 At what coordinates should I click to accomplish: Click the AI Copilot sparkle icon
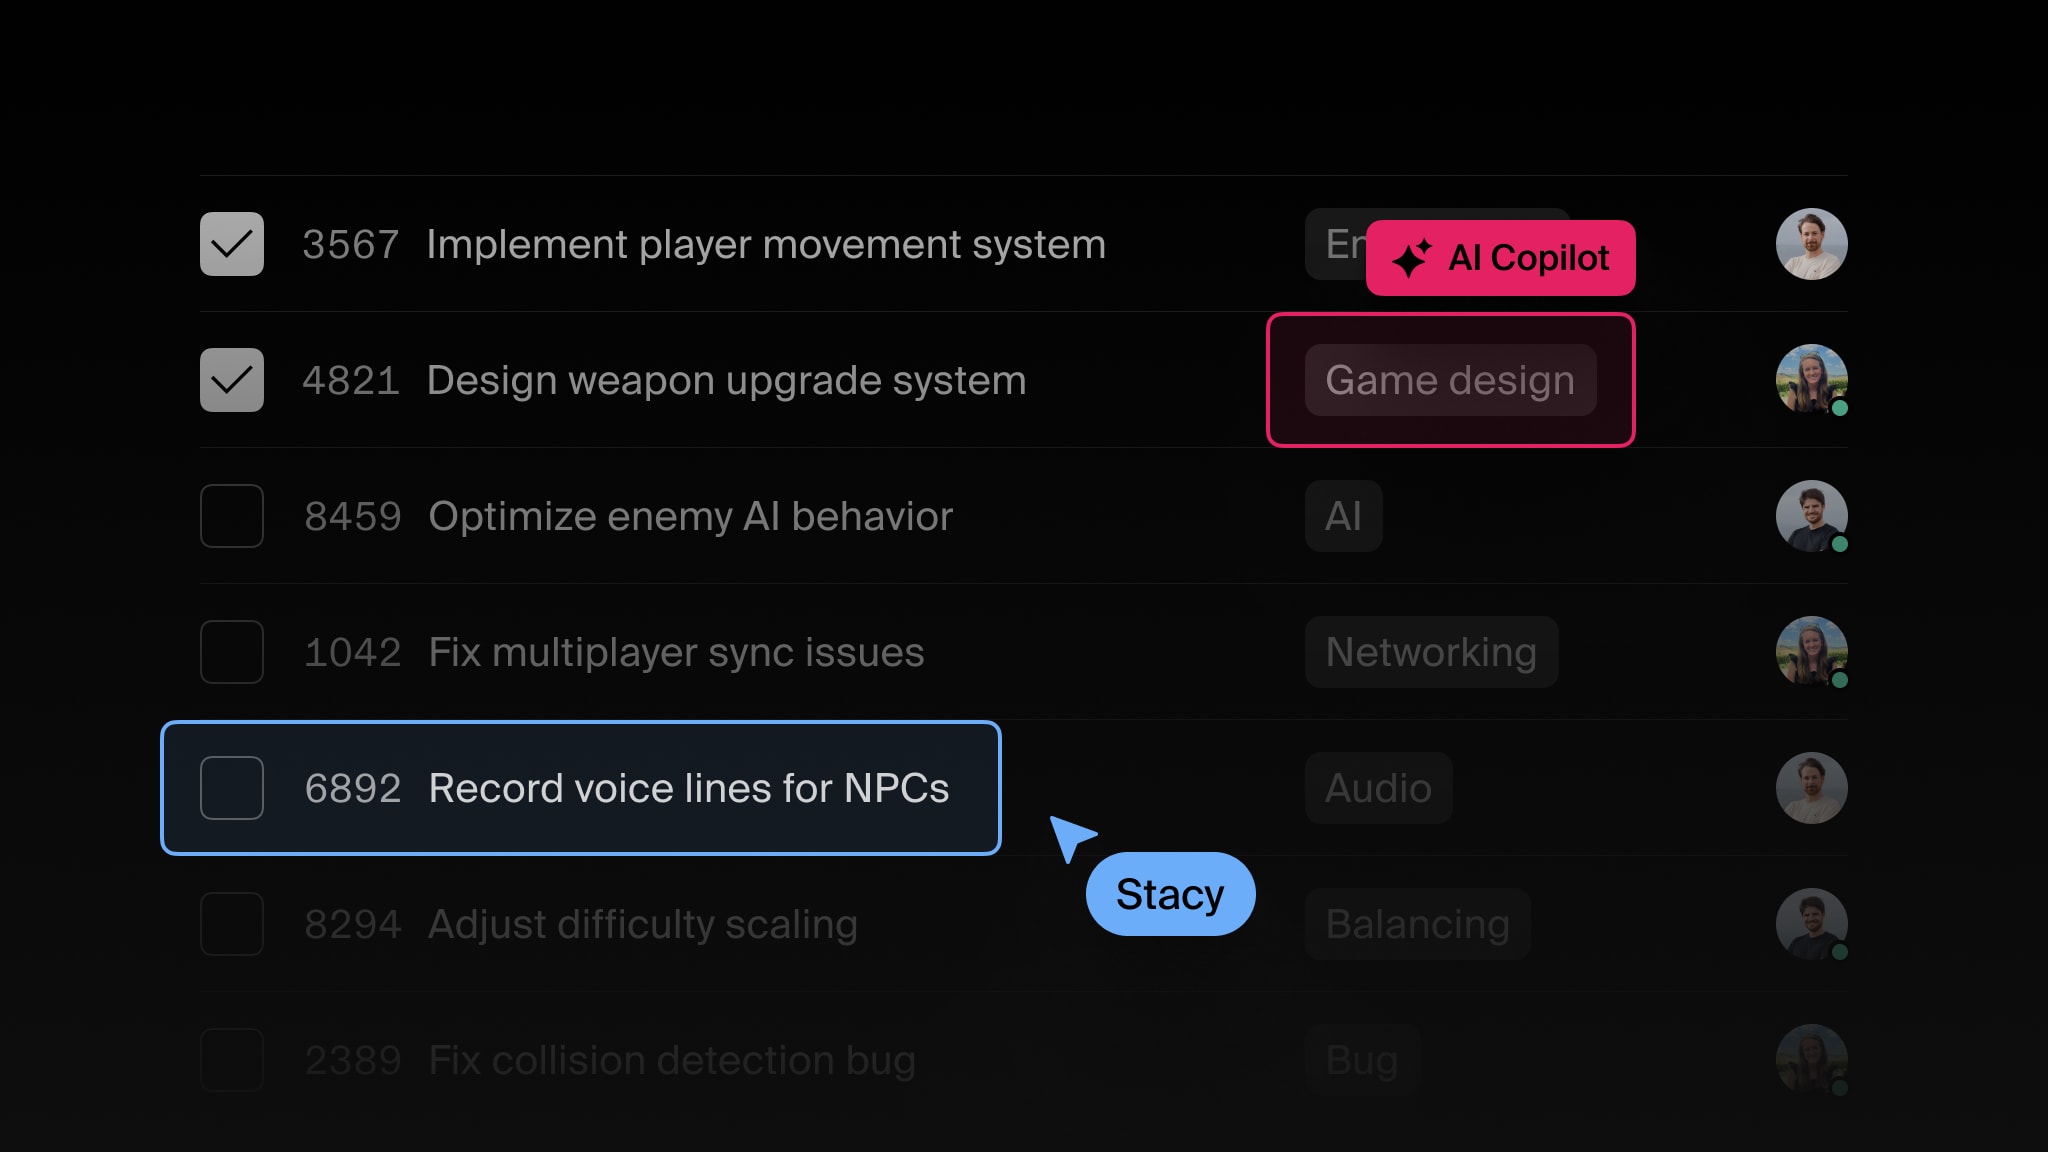[x=1411, y=258]
